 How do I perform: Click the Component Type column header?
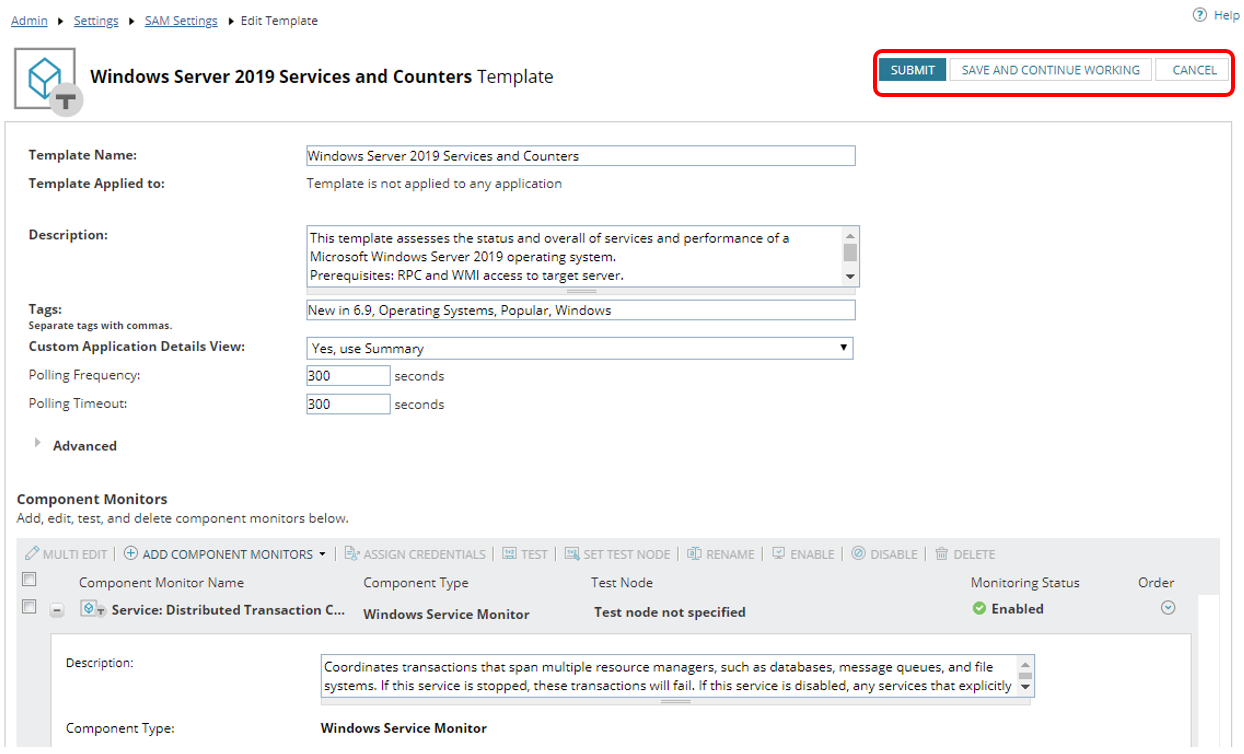point(415,582)
